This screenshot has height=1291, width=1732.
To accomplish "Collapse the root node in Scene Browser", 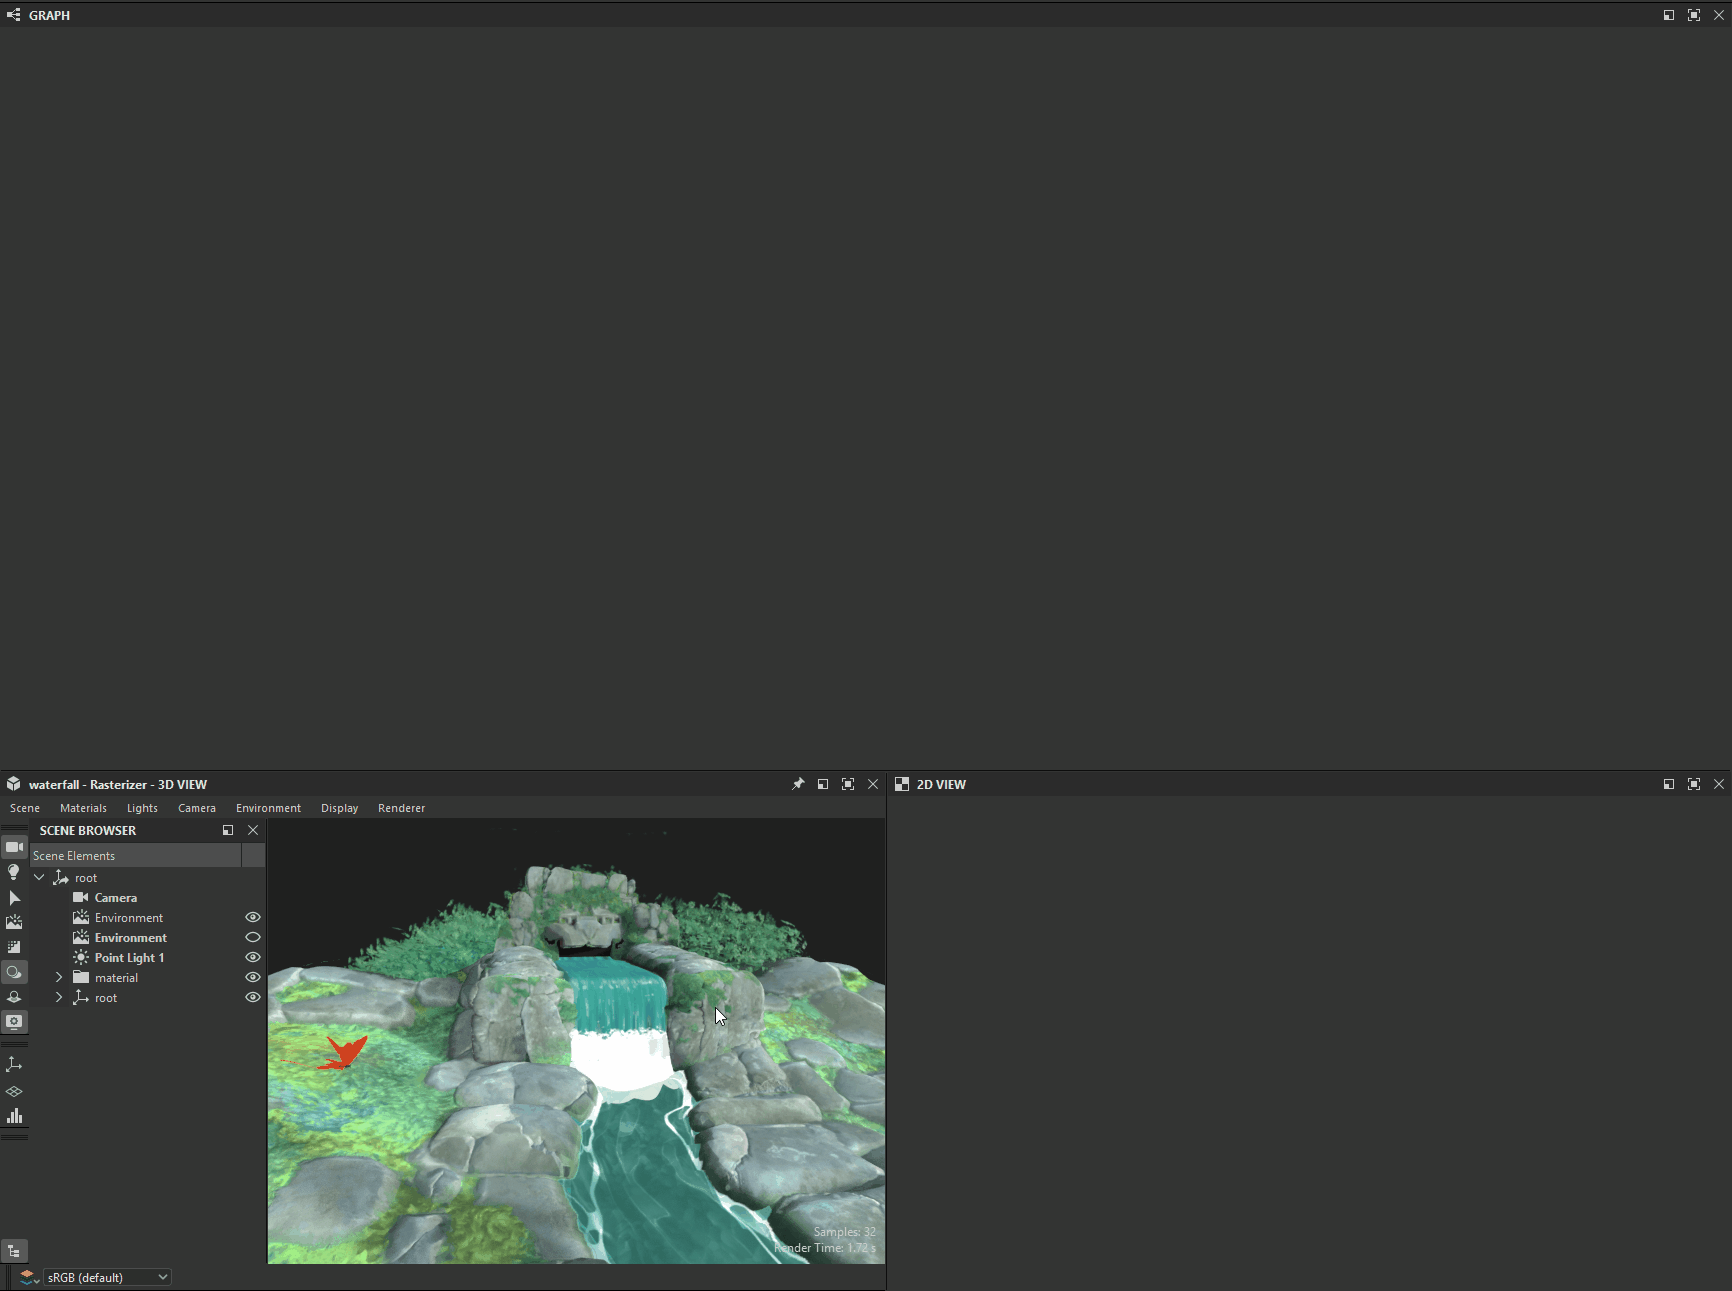I will pos(39,877).
